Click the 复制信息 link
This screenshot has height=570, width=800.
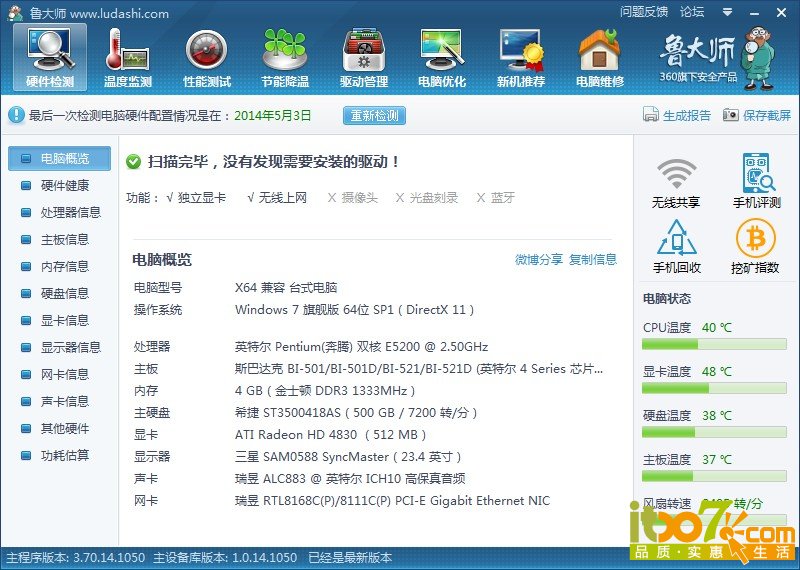[x=593, y=260]
